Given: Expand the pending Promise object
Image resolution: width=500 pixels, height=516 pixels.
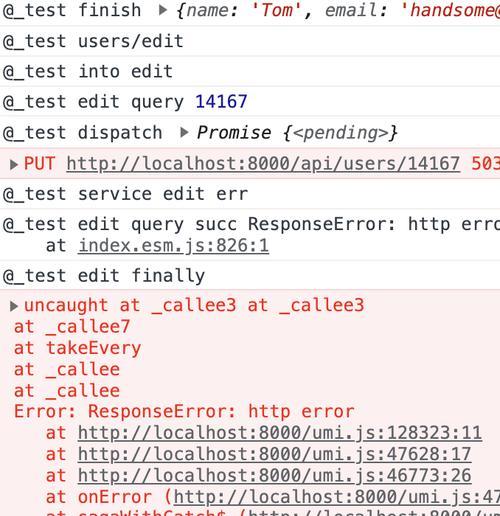Looking at the screenshot, I should [184, 133].
